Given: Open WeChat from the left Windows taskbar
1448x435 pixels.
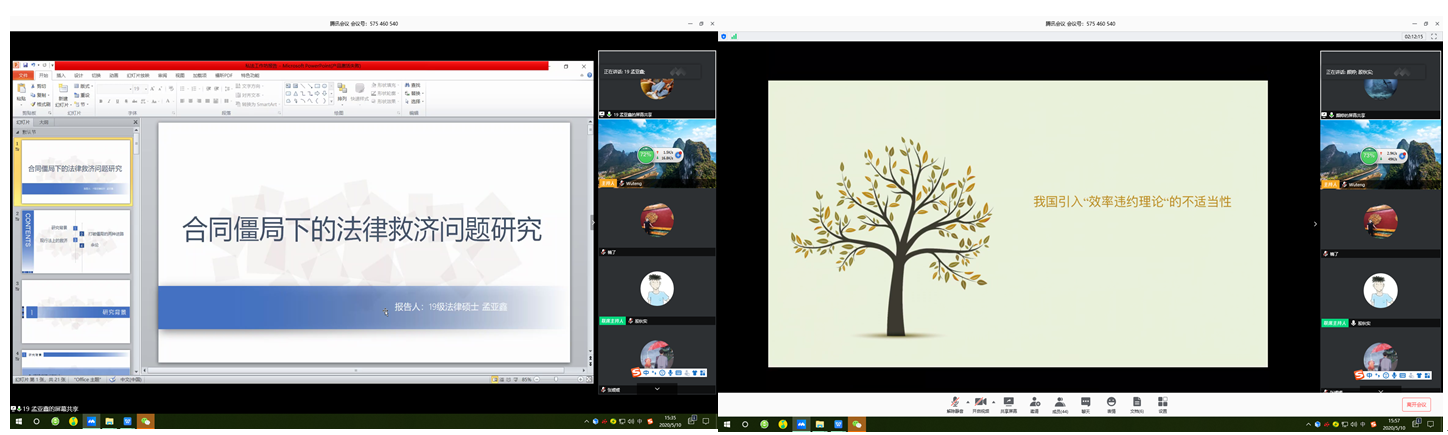Looking at the screenshot, I should [145, 422].
